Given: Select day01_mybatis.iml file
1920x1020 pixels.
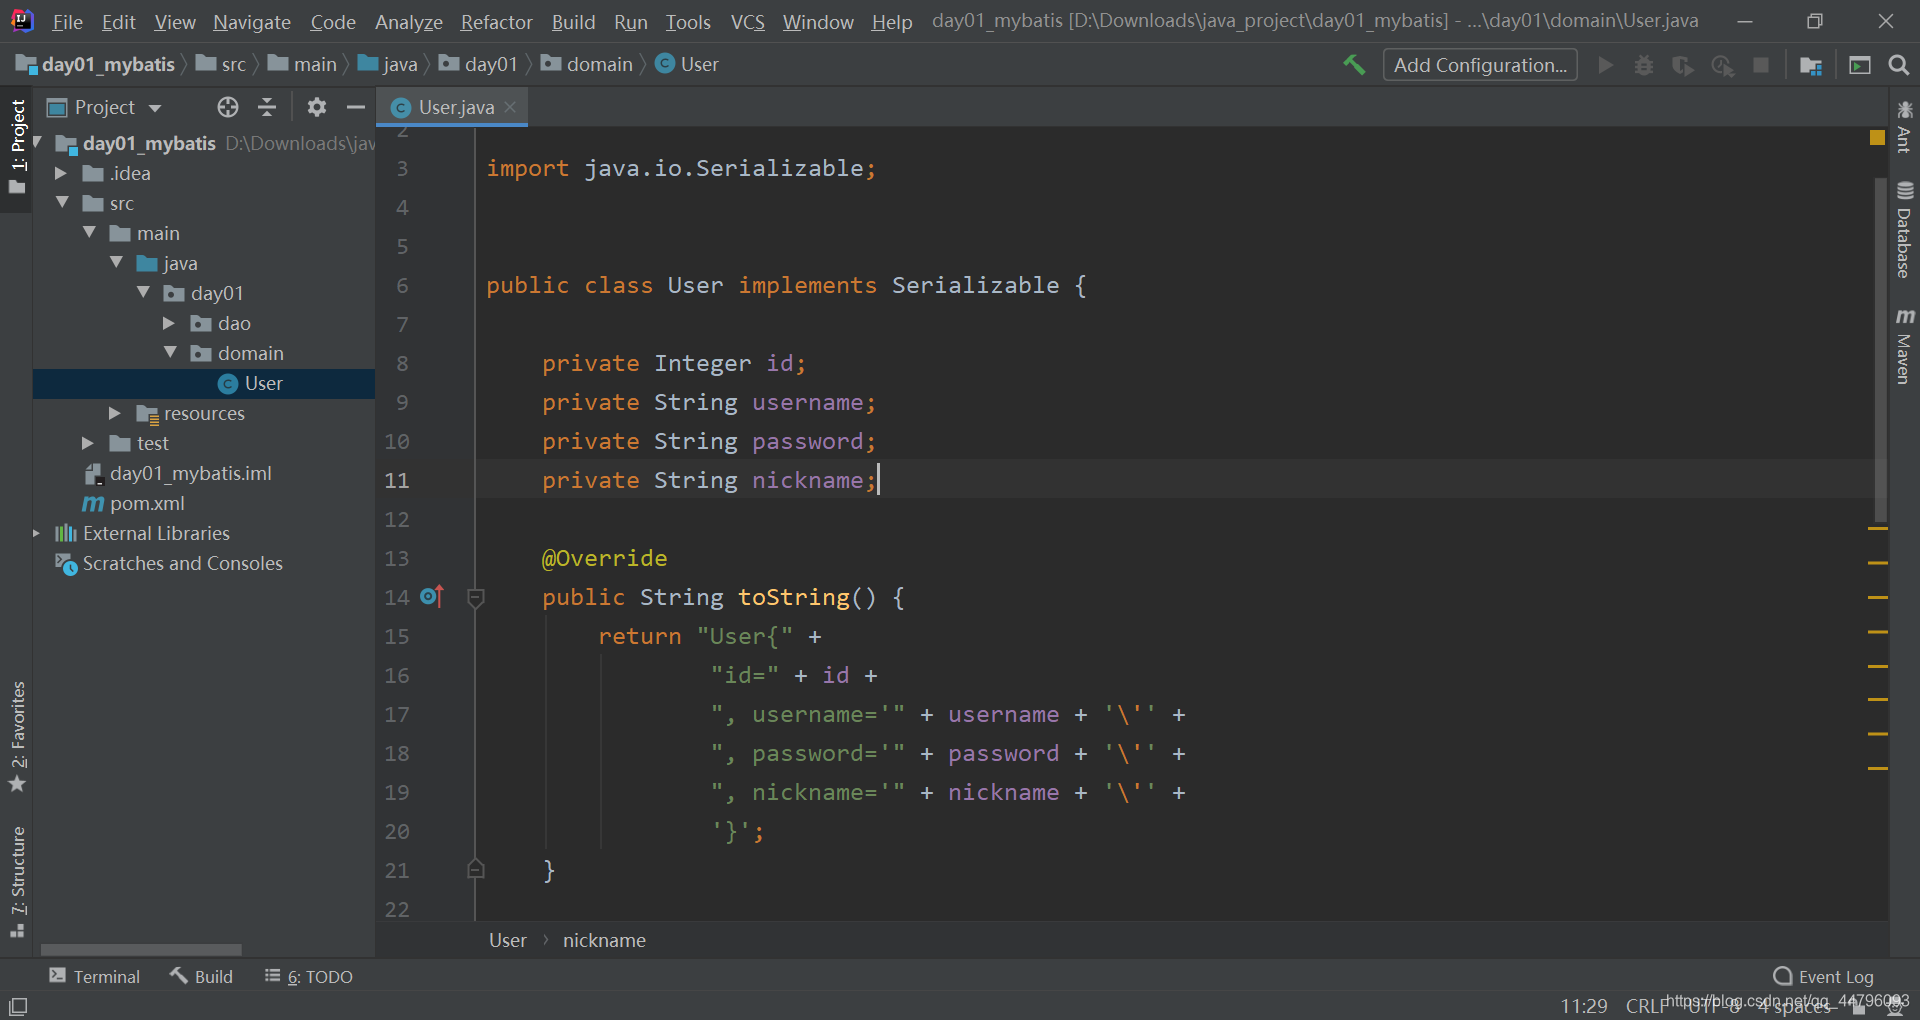Looking at the screenshot, I should (190, 473).
